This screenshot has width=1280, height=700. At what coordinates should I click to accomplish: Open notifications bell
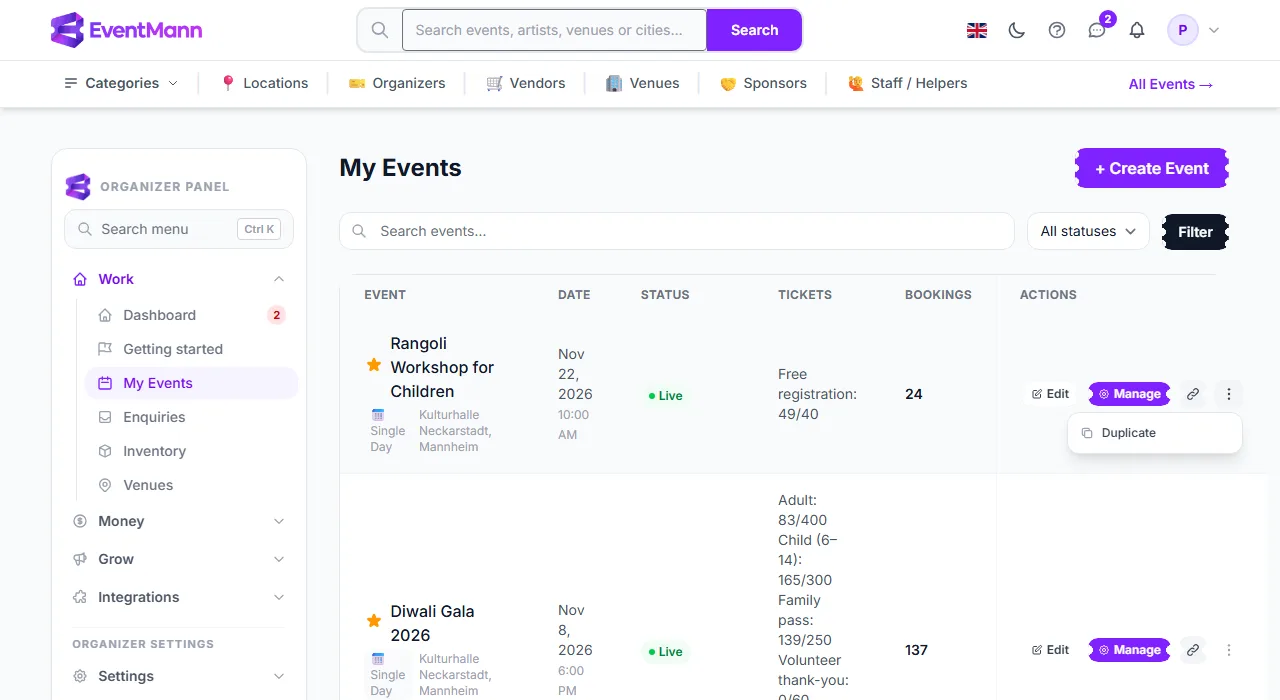pos(1137,30)
